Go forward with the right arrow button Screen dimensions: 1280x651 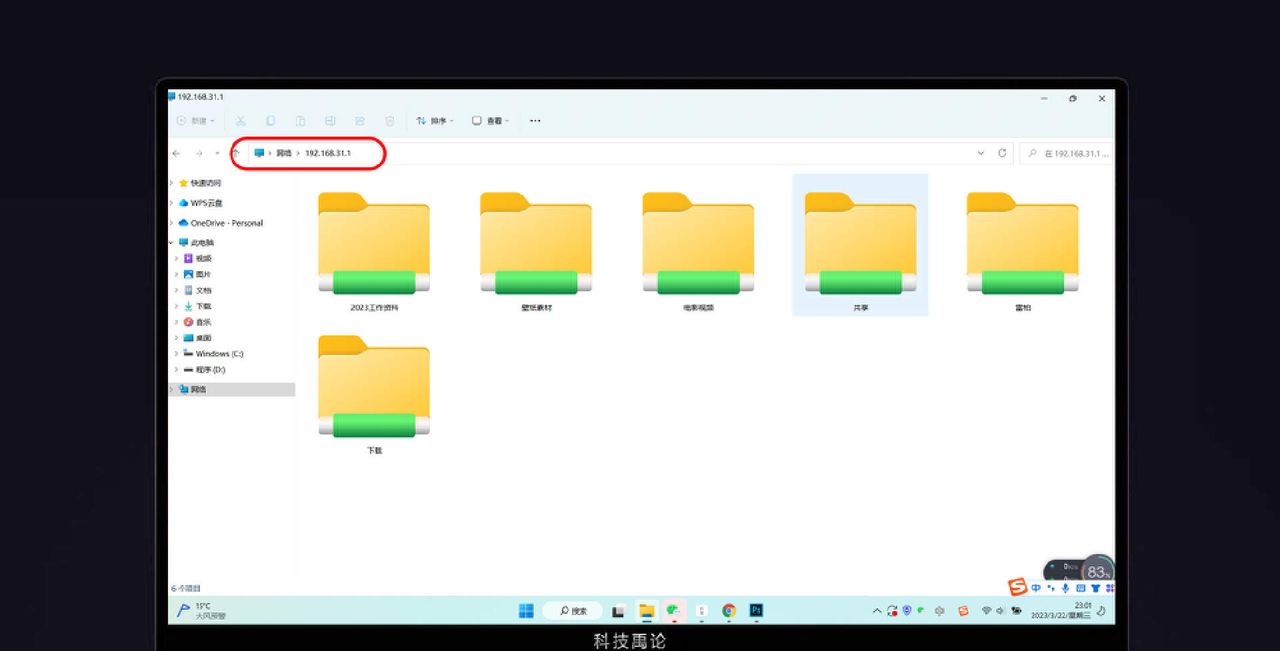(x=199, y=153)
